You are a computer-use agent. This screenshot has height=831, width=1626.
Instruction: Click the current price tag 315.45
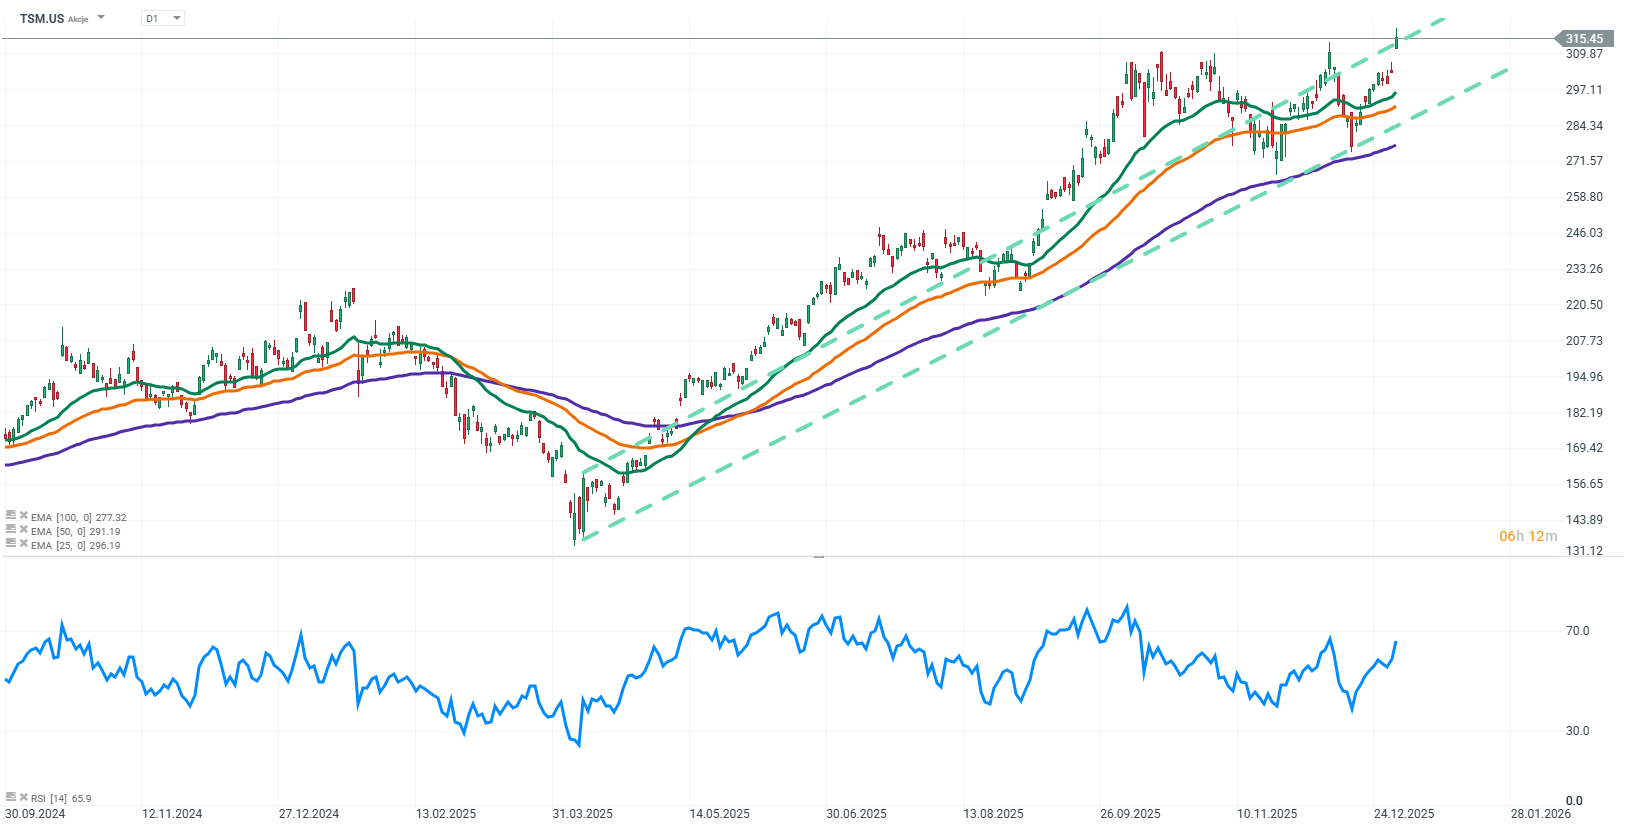click(x=1583, y=39)
